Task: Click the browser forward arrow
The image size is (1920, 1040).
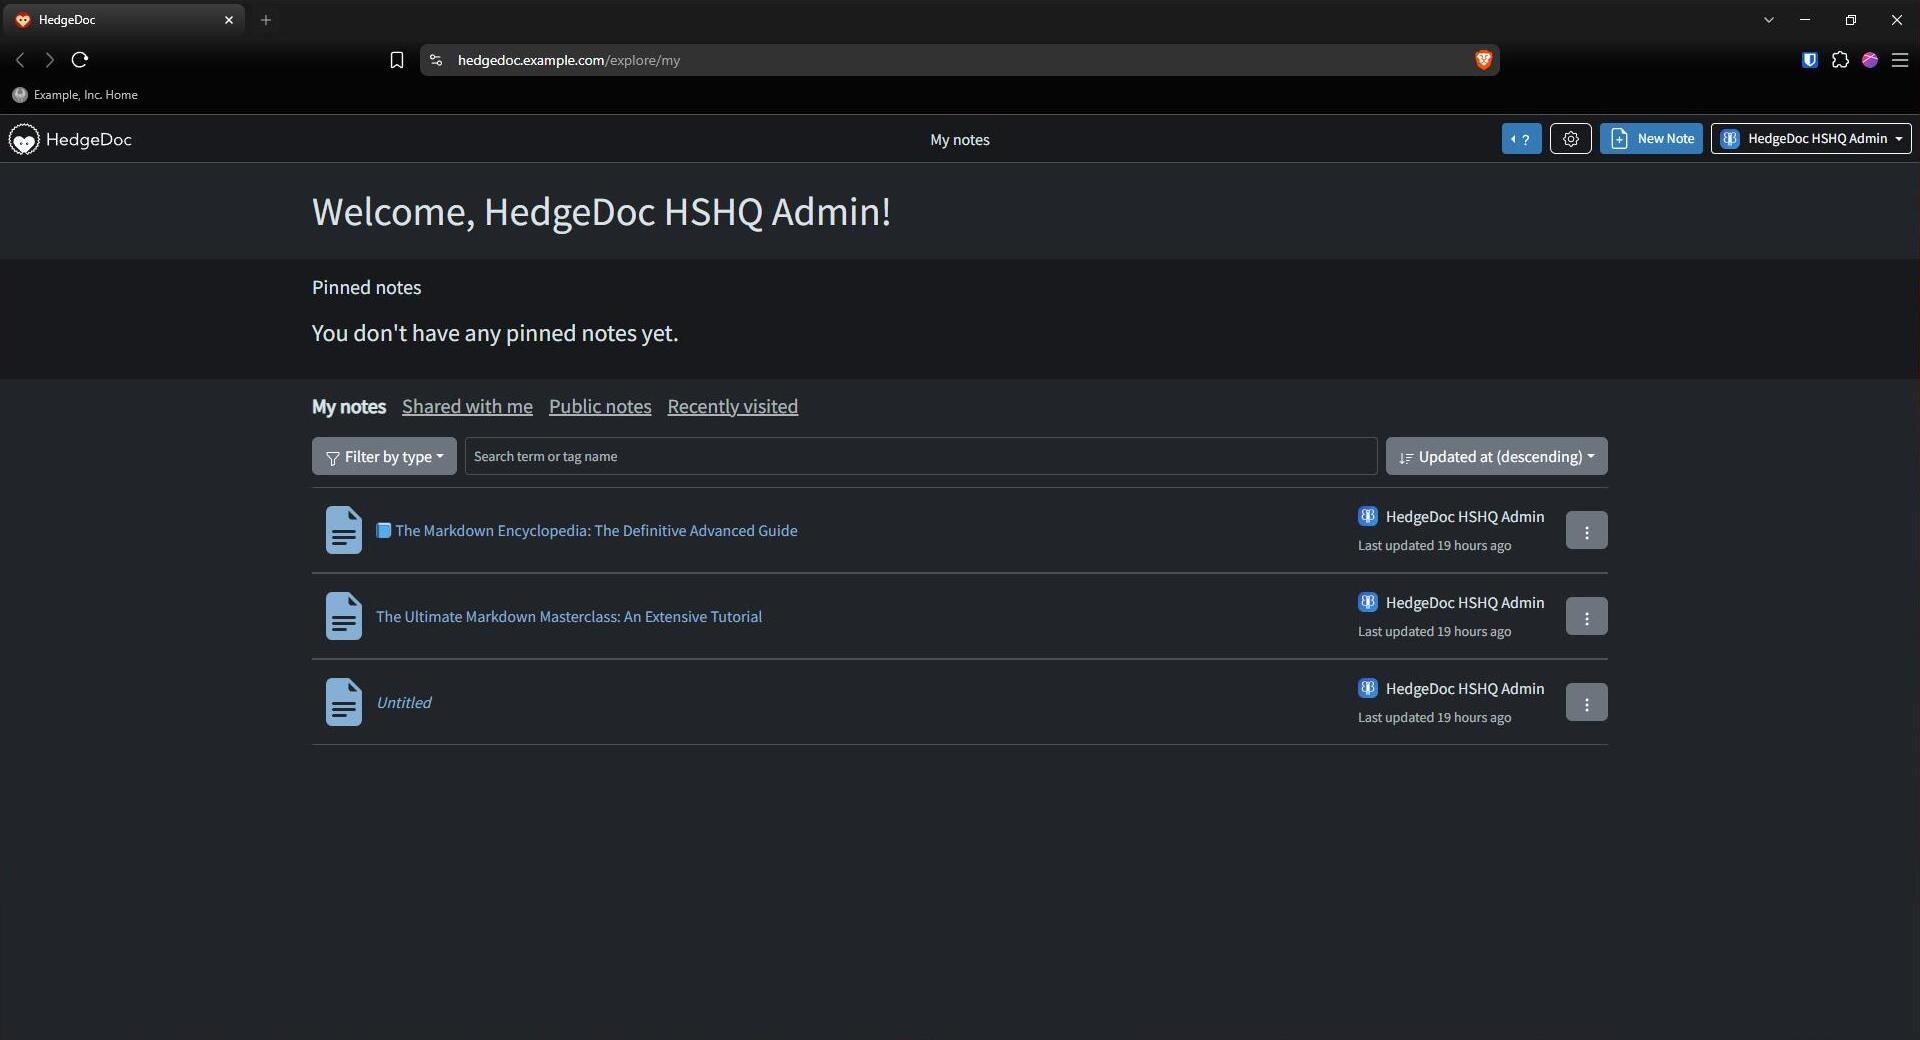Action: [49, 60]
